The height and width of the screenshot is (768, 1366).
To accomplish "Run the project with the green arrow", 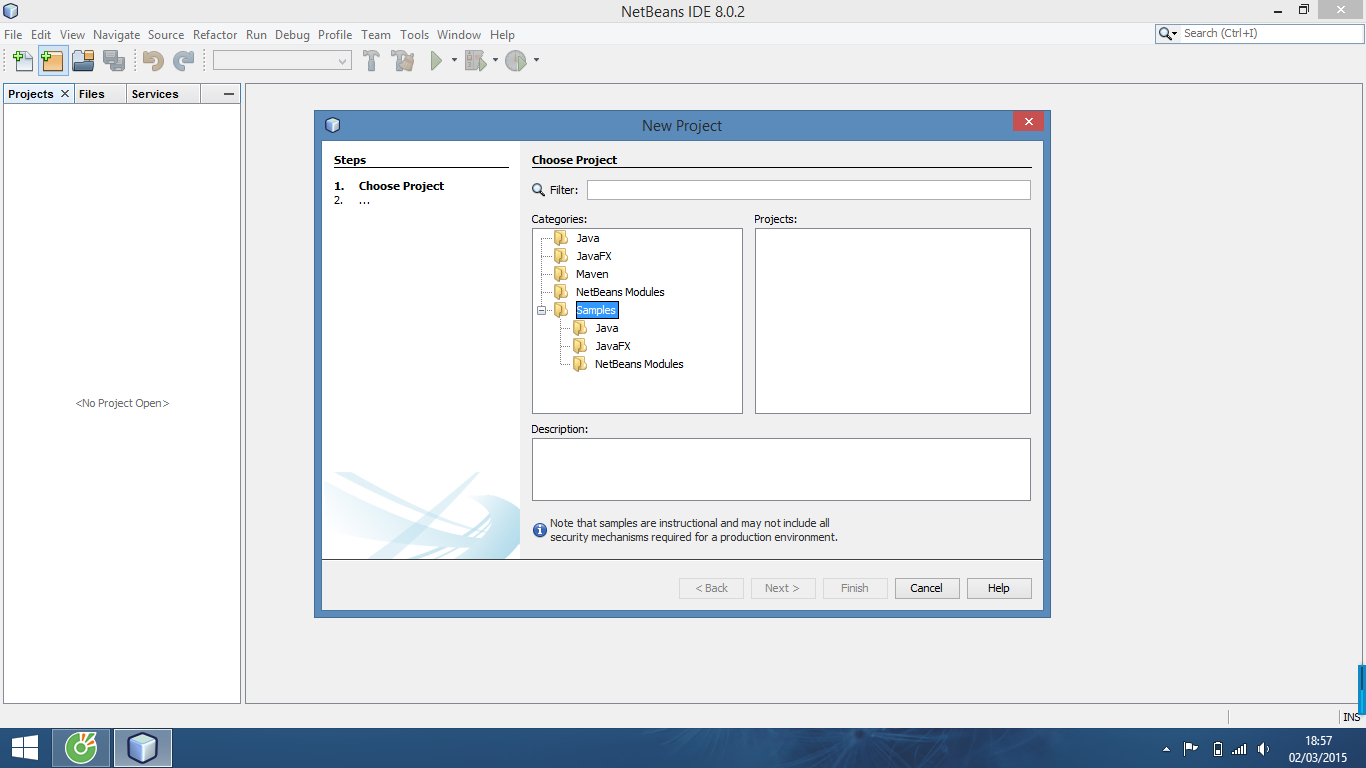I will click(437, 60).
